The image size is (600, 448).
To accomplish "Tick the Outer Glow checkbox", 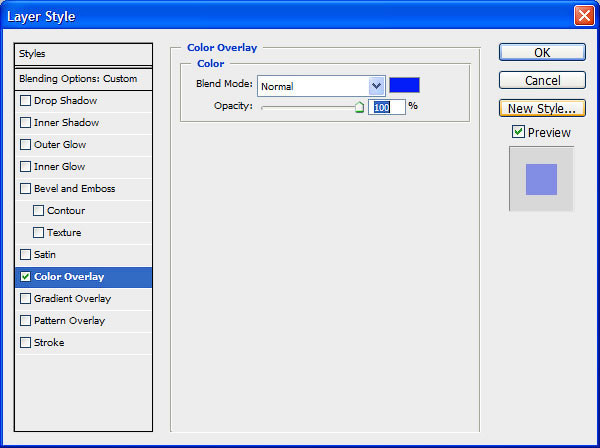I will click(x=25, y=145).
